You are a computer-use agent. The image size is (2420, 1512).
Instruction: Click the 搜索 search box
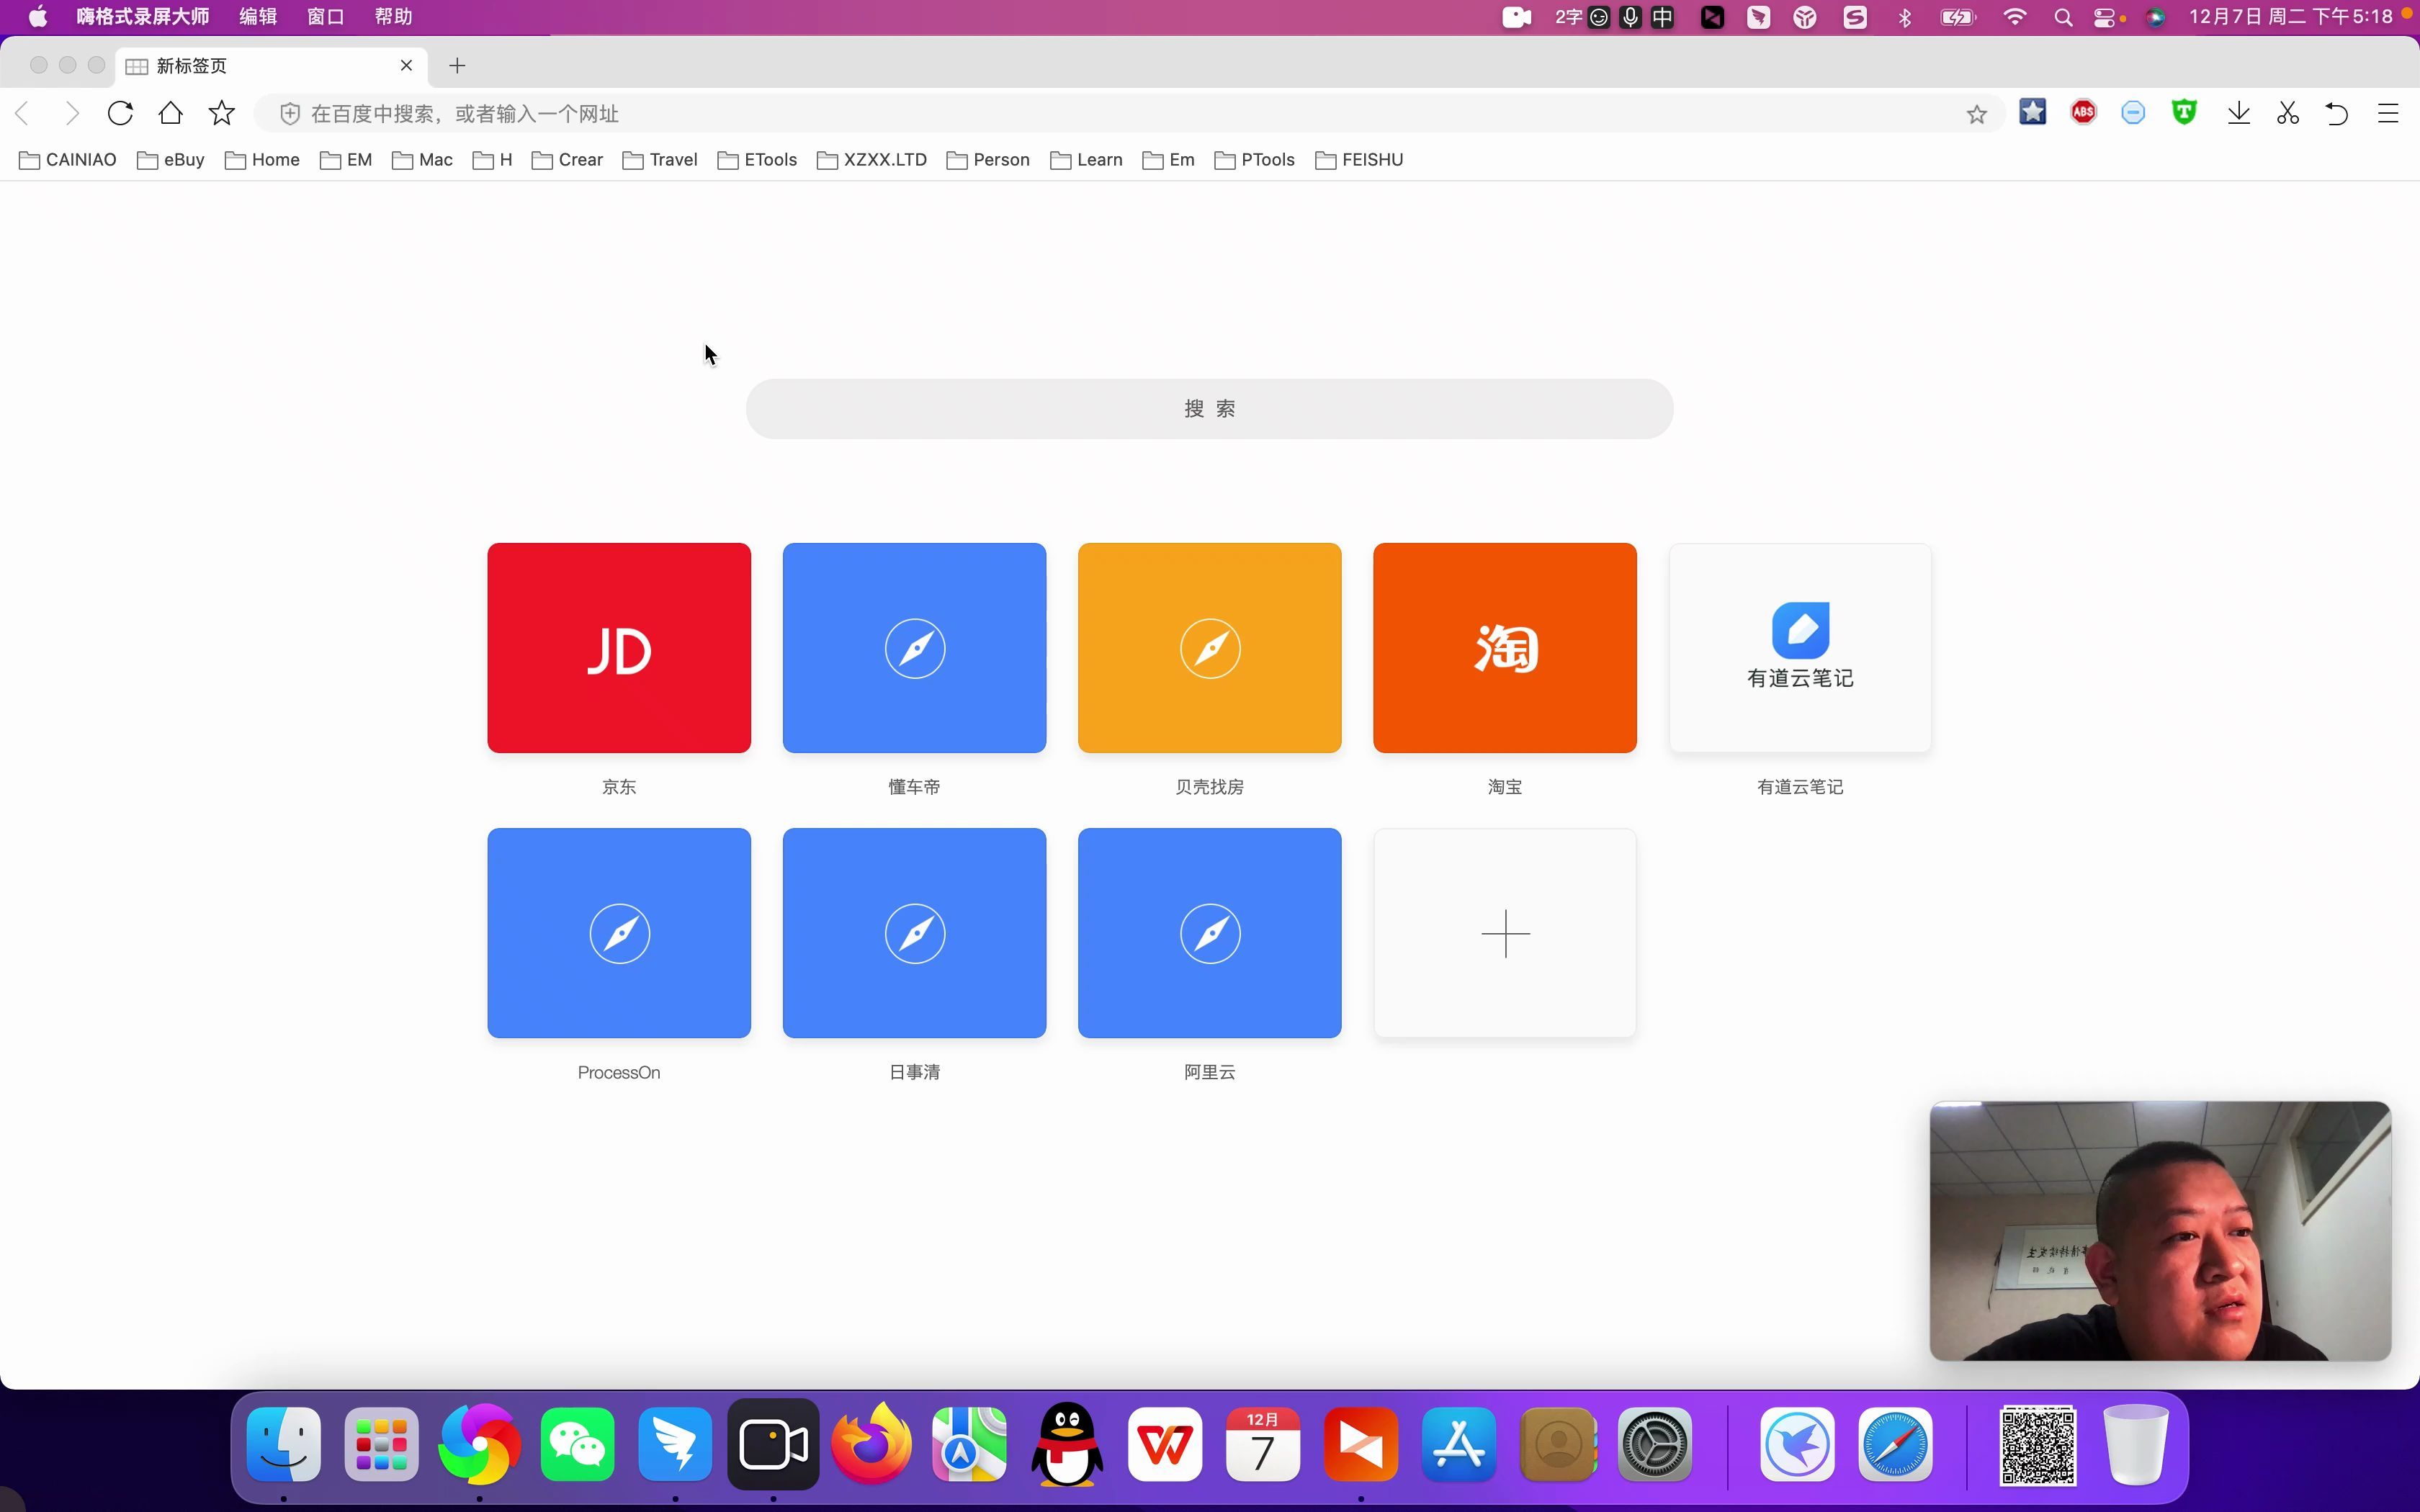[x=1209, y=409]
